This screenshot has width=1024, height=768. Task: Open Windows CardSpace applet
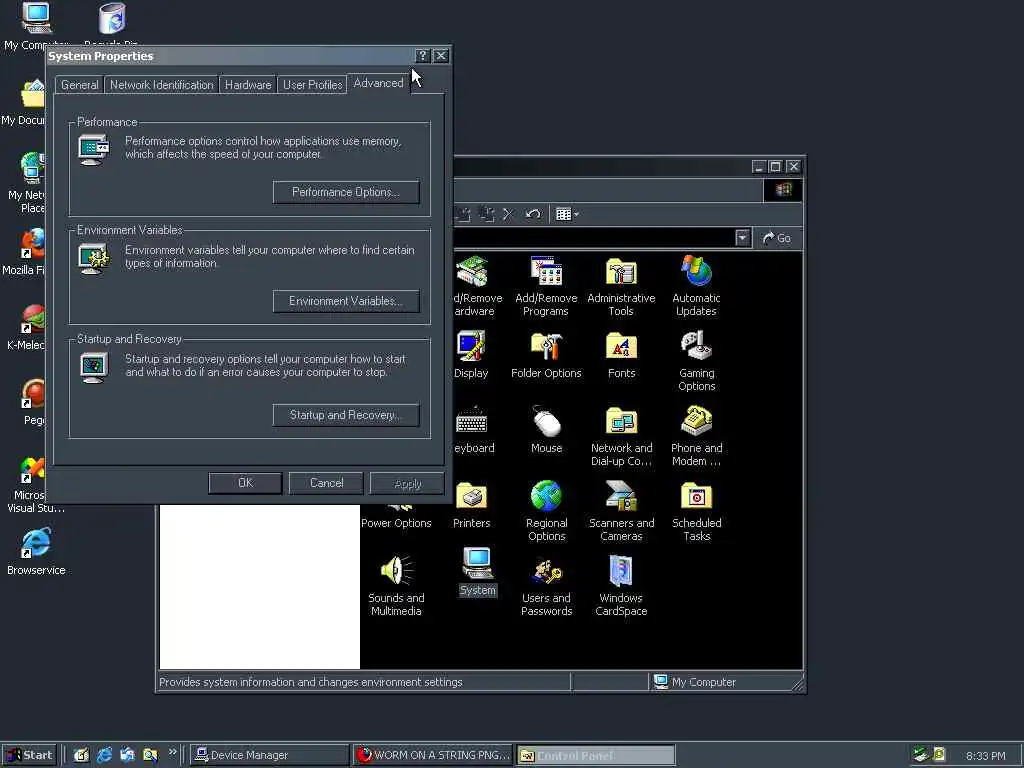pos(621,586)
